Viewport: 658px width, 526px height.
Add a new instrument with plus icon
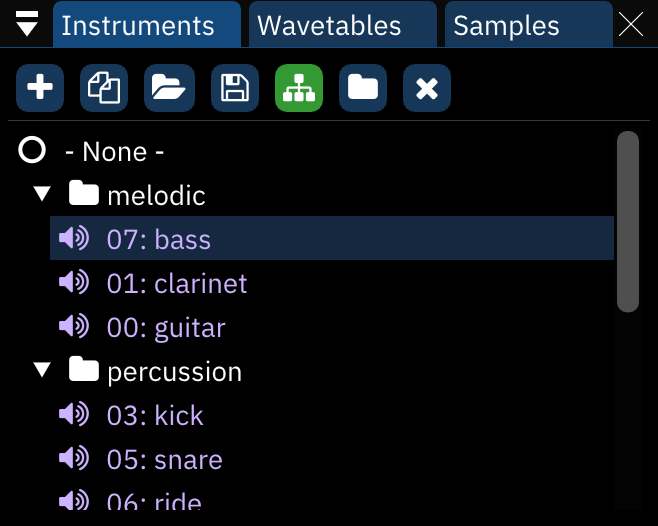point(40,89)
